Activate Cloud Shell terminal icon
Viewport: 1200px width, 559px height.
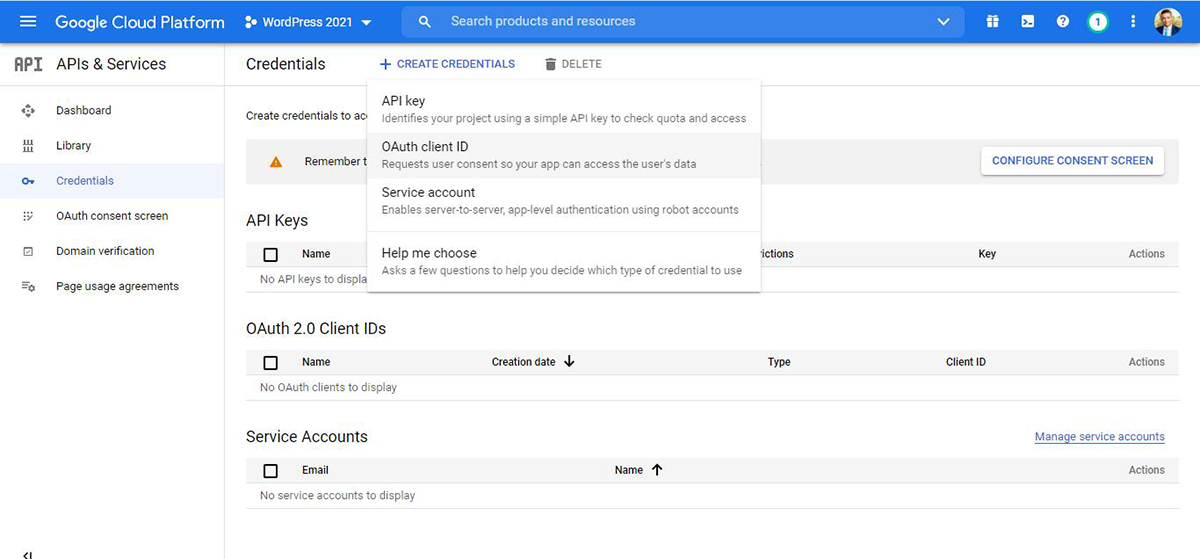[1027, 22]
